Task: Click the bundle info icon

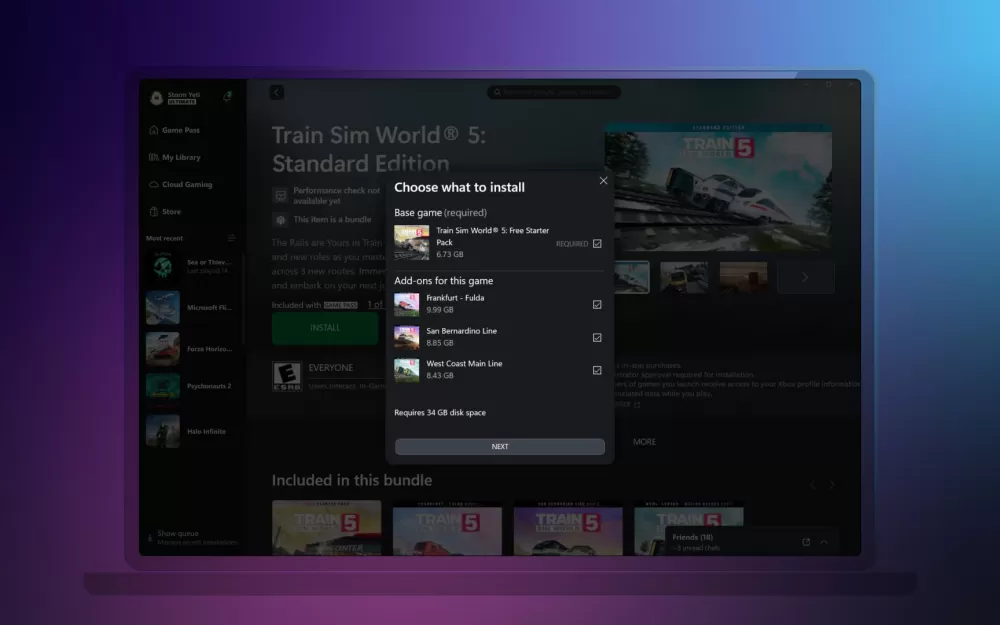Action: [x=280, y=220]
